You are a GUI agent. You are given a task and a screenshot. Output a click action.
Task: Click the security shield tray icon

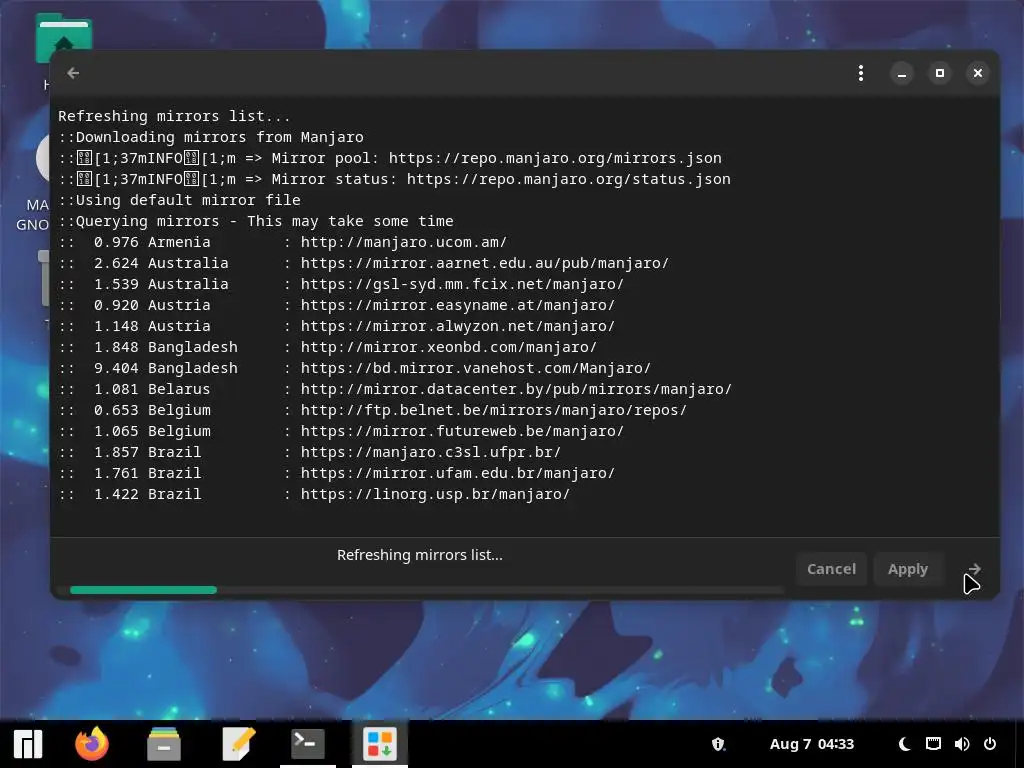click(x=718, y=744)
